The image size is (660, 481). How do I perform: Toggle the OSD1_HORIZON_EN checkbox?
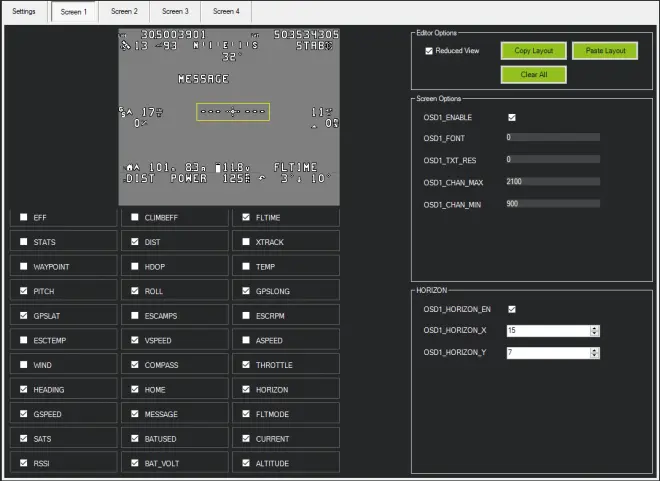512,309
